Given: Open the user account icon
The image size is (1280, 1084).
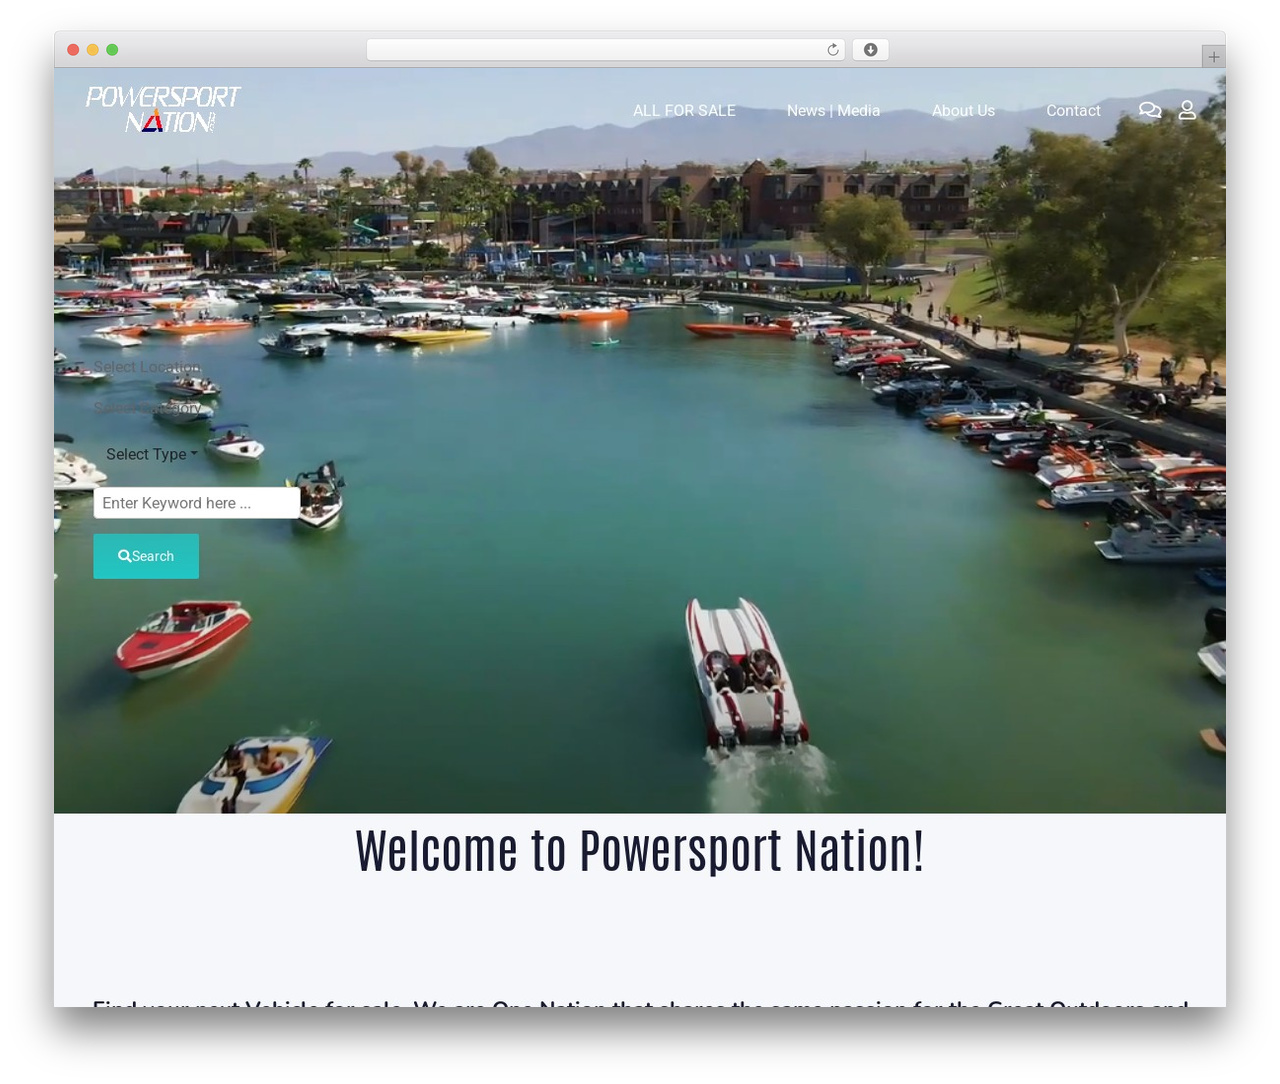Looking at the screenshot, I should point(1187,110).
